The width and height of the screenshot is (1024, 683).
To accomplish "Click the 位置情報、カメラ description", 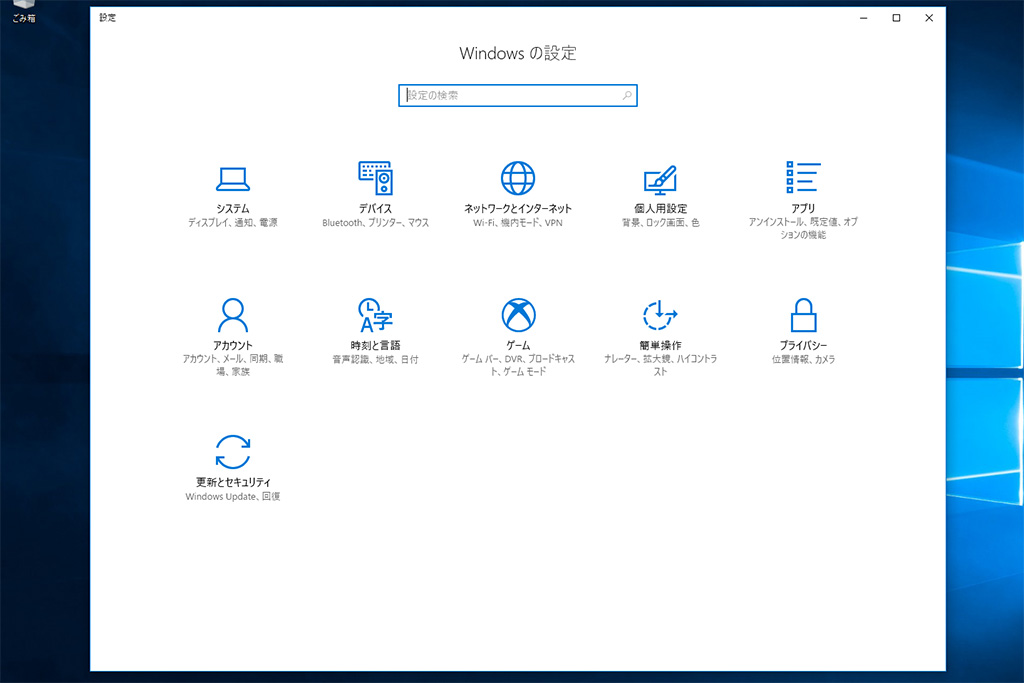I will (803, 359).
